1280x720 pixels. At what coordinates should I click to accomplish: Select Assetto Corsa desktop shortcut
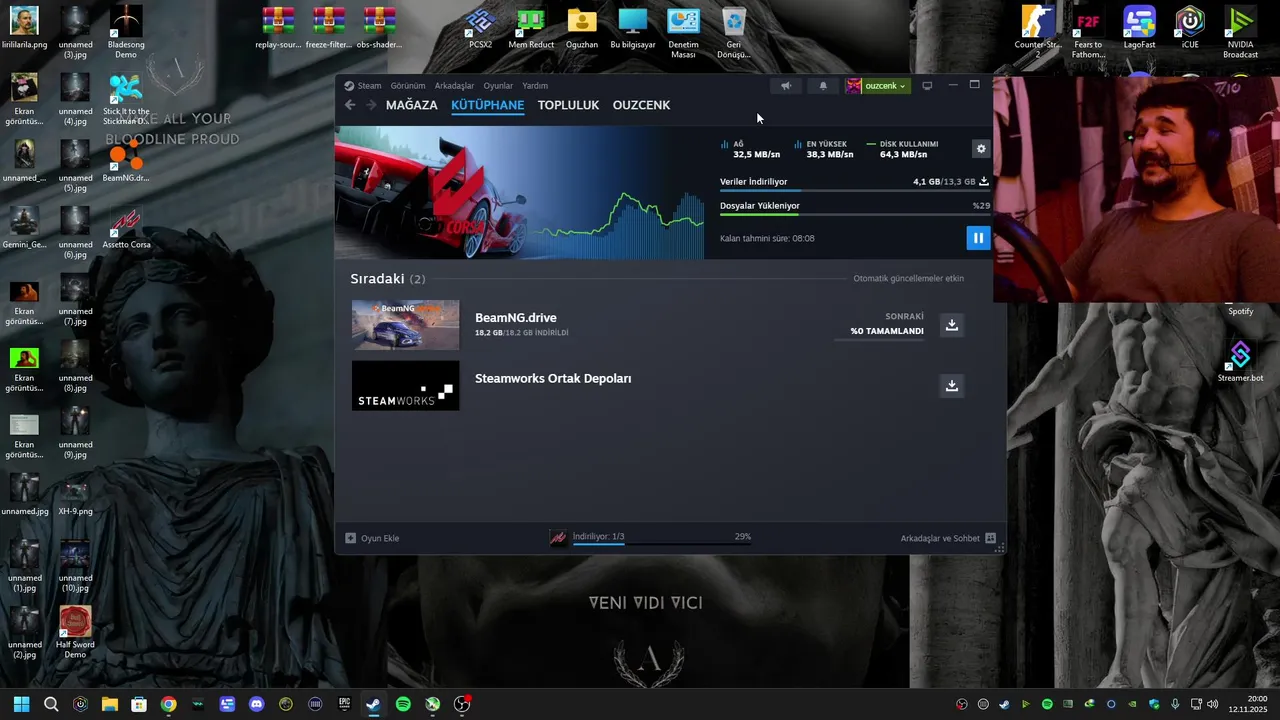pyautogui.click(x=126, y=229)
